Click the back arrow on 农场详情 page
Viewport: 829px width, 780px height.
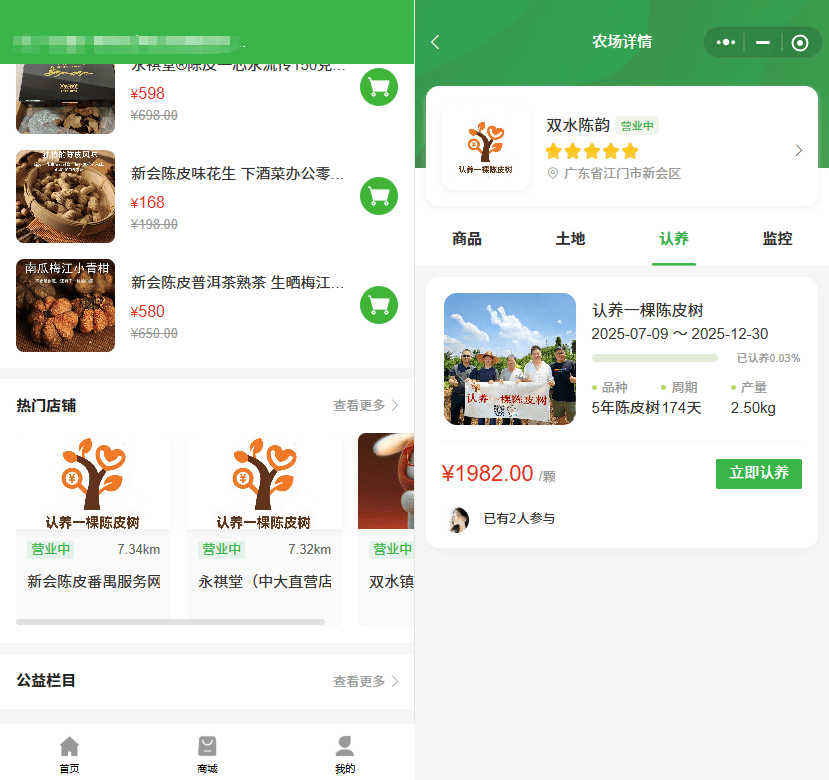coord(432,43)
